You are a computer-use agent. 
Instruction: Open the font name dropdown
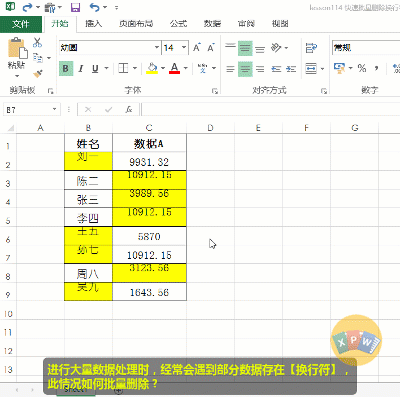157,48
